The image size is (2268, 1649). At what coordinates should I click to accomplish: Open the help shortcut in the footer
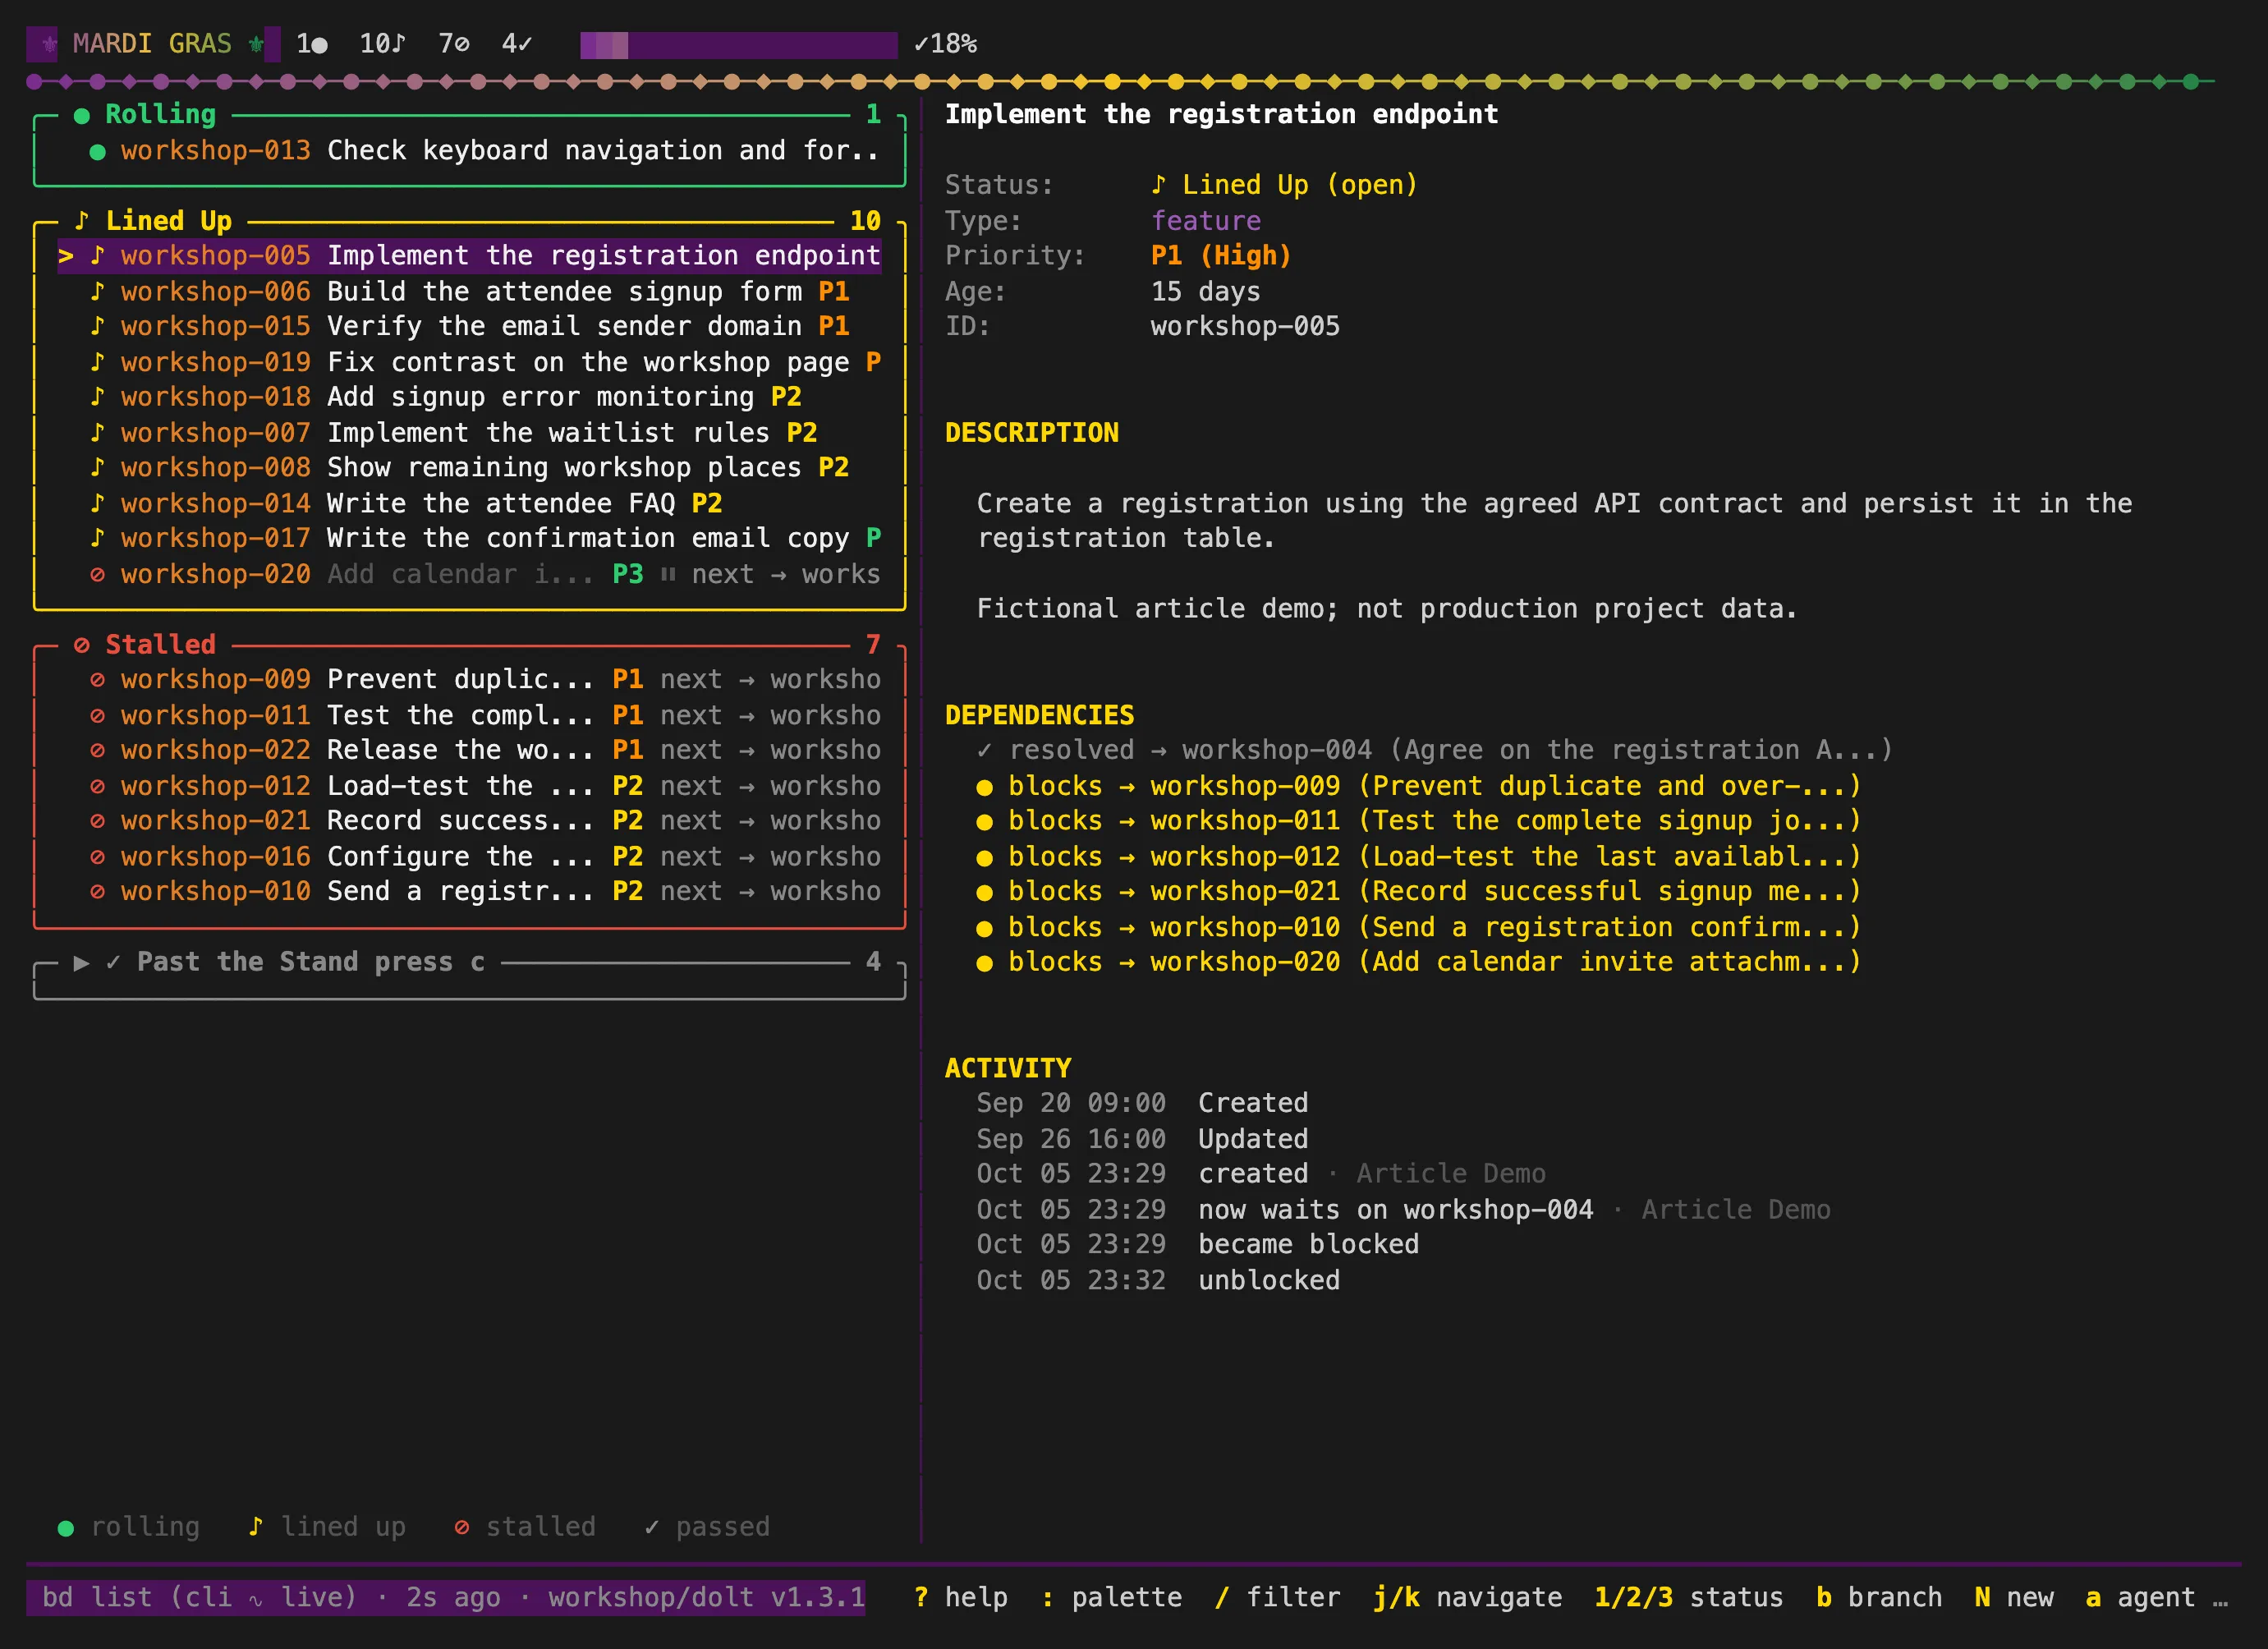click(x=960, y=1597)
